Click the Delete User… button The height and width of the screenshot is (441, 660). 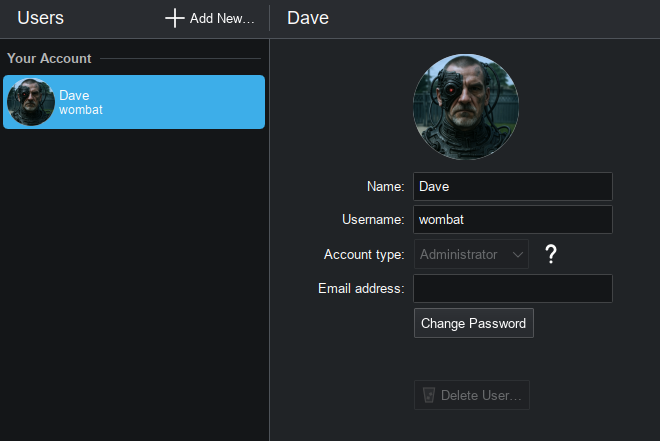click(472, 395)
